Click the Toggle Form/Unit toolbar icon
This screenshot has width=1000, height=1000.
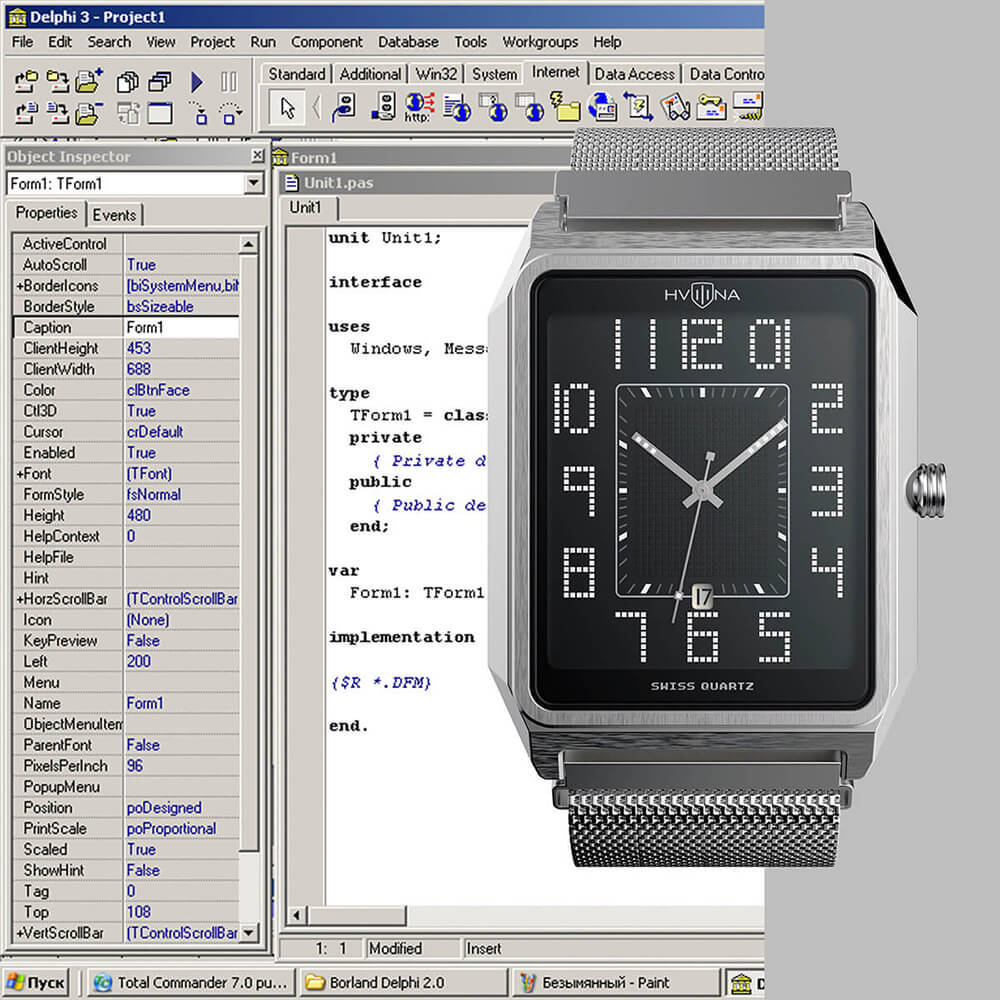(x=128, y=114)
